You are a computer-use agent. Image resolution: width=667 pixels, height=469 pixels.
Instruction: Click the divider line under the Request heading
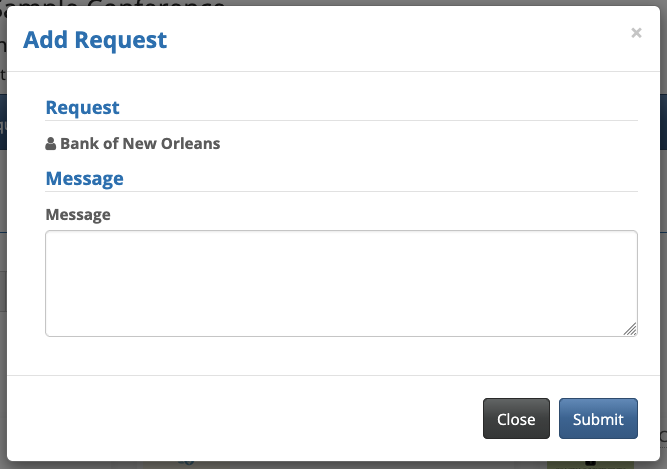point(341,121)
